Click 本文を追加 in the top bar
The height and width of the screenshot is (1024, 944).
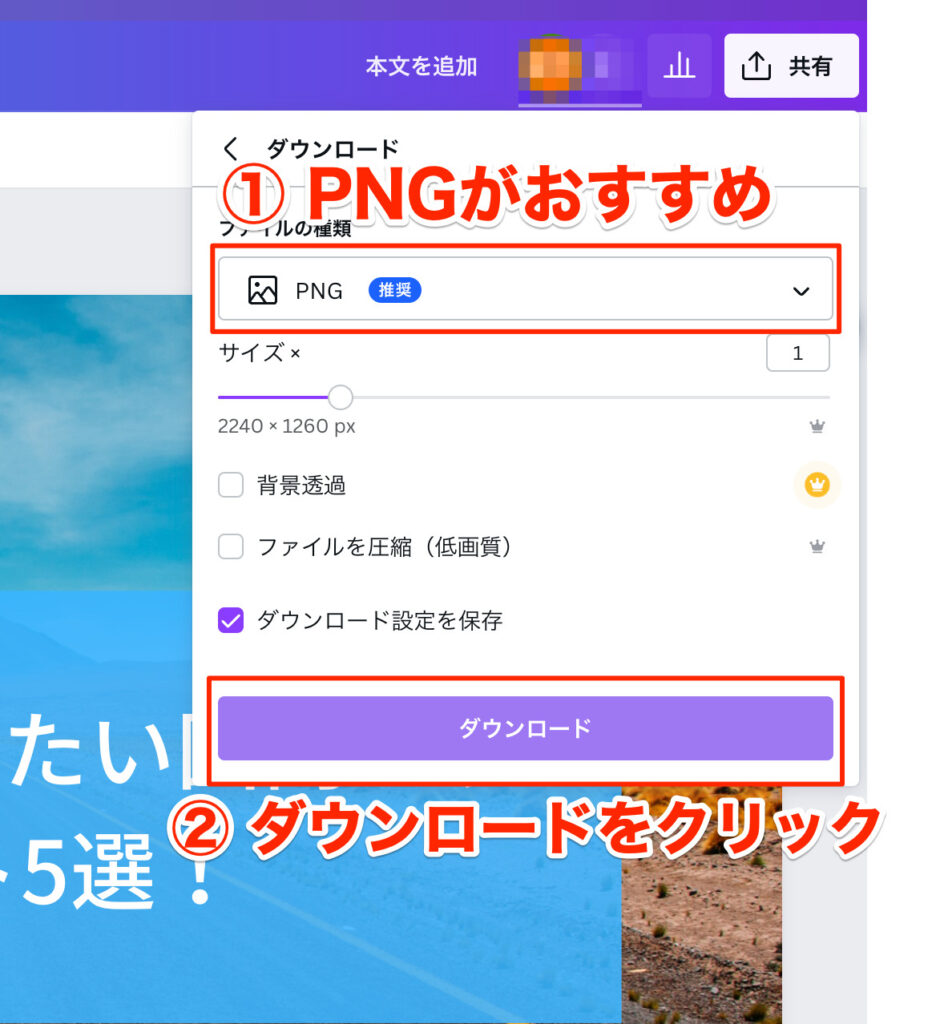coord(421,66)
